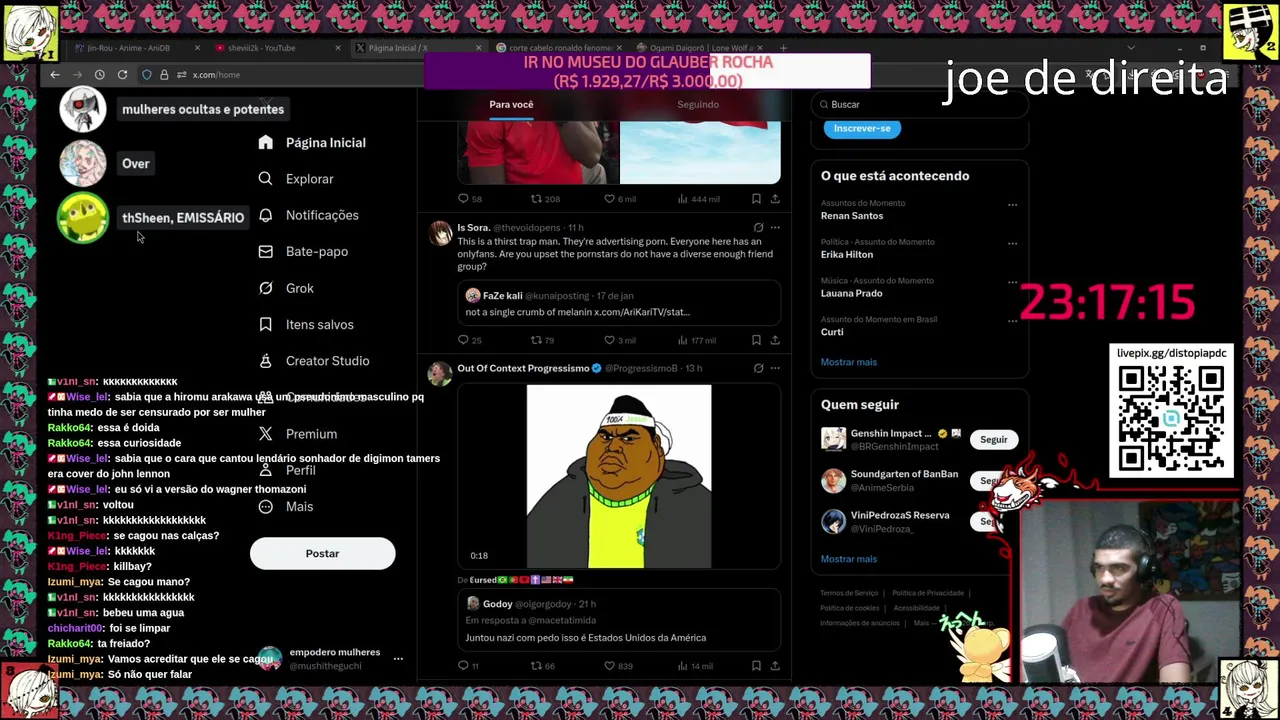This screenshot has width=1280, height=720.
Task: Open Erika Hilton trending topic
Action: click(847, 255)
